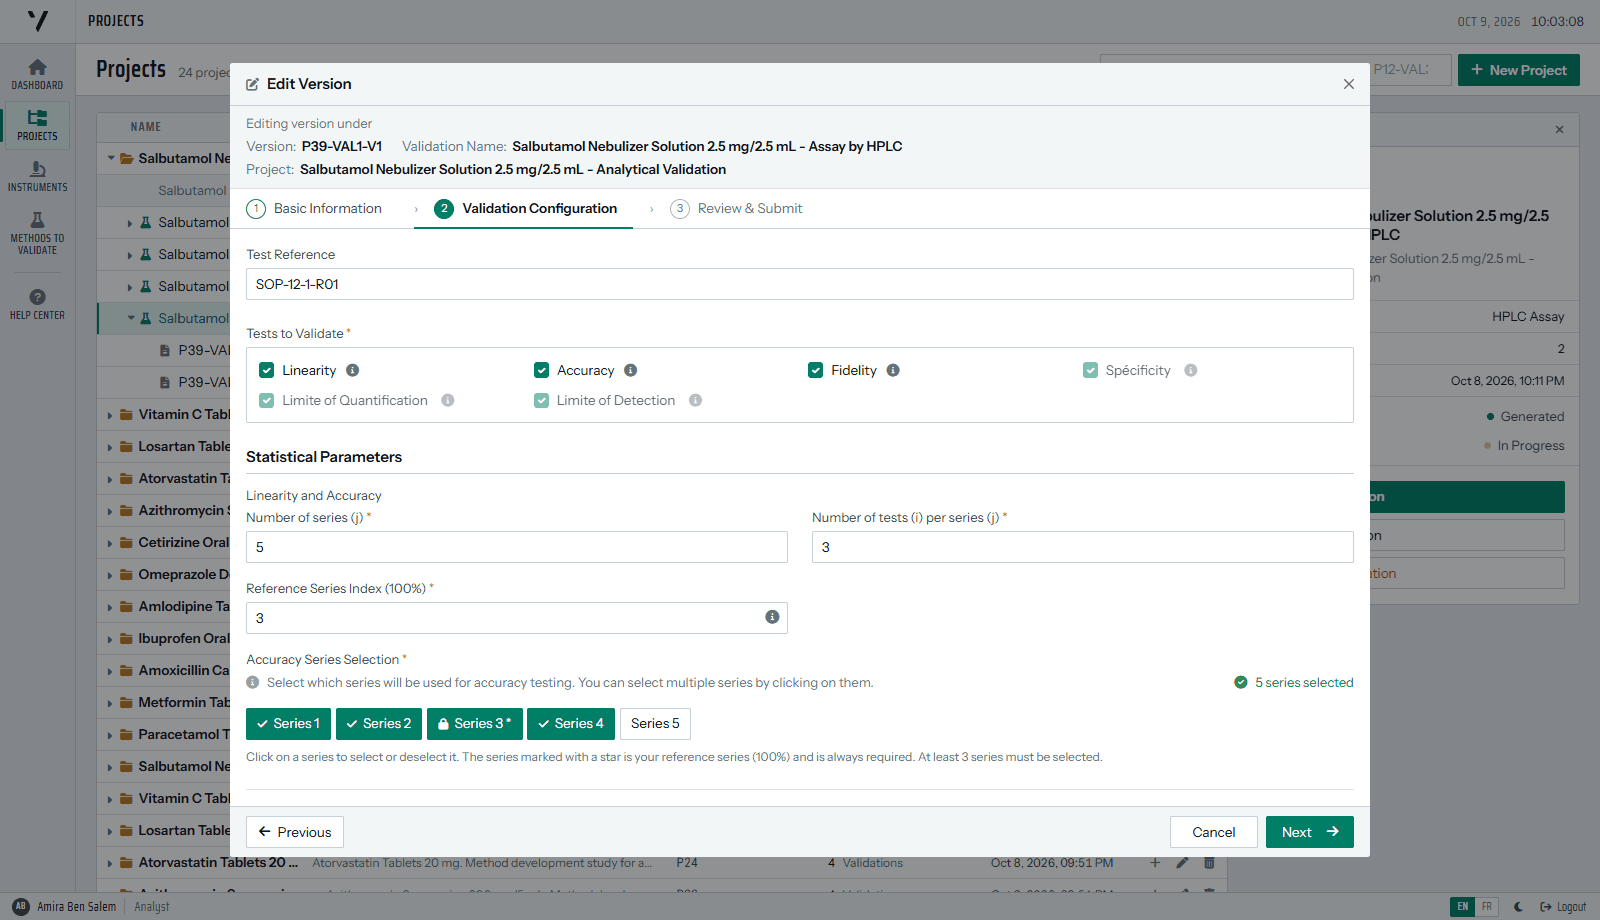Expand the Metformin Tab project folder
The width and height of the screenshot is (1600, 920).
pos(110,703)
